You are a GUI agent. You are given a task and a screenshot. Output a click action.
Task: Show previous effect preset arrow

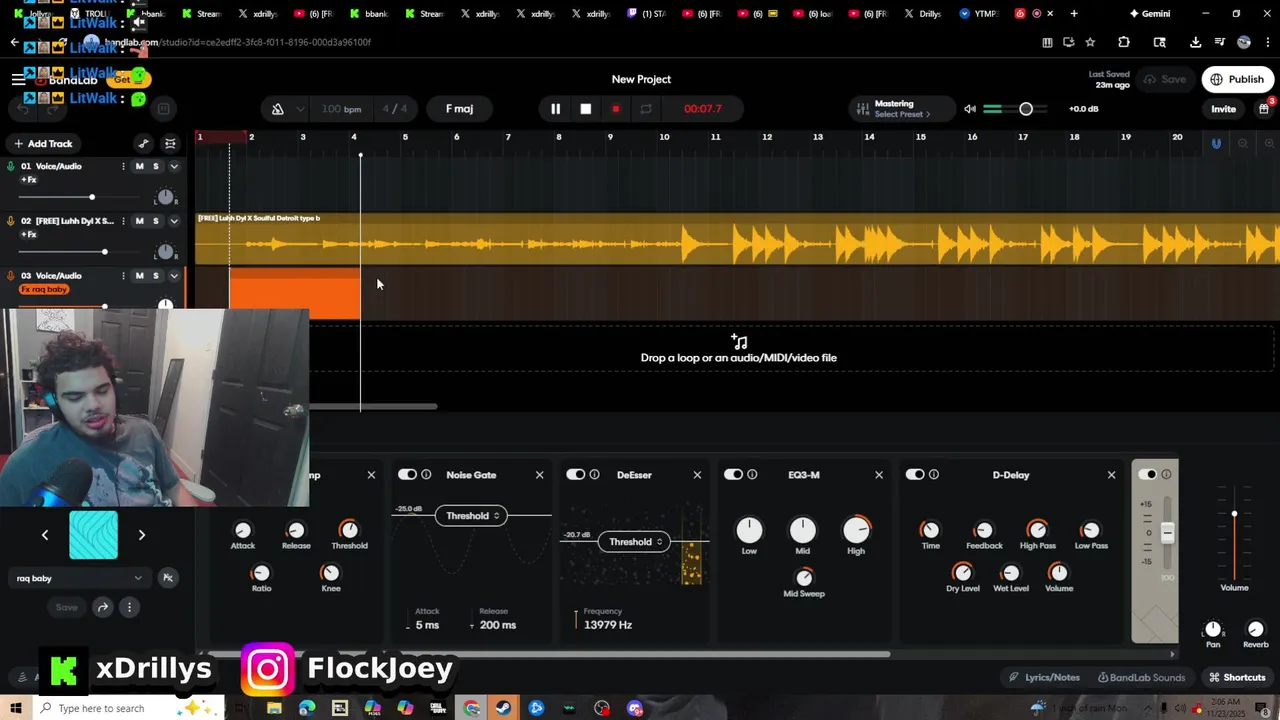coord(45,536)
